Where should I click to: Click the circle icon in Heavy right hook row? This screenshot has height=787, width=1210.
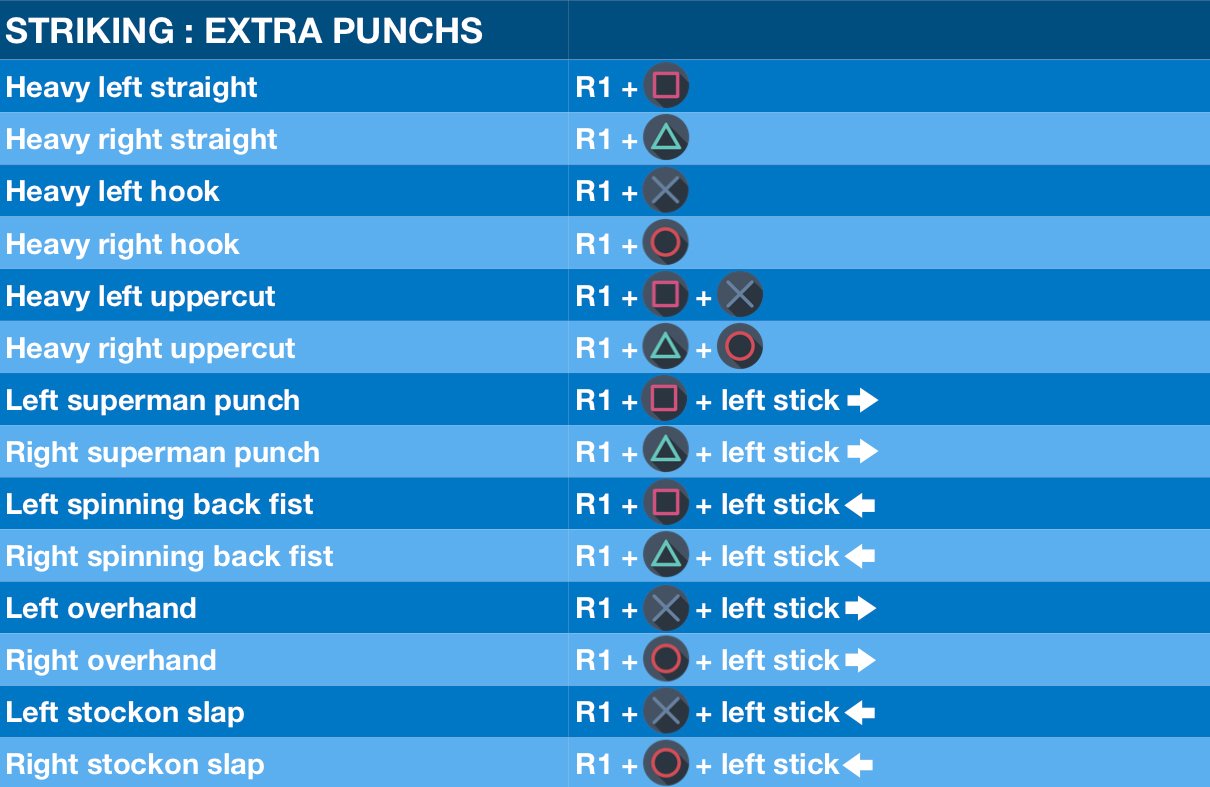[x=666, y=243]
